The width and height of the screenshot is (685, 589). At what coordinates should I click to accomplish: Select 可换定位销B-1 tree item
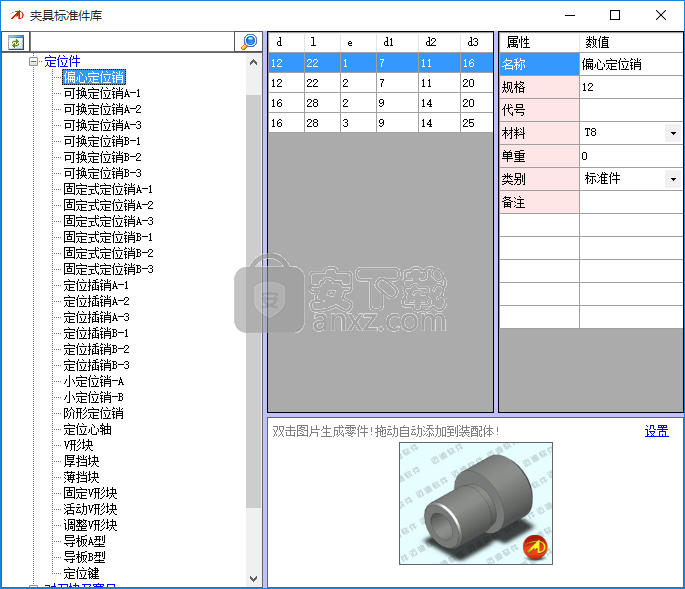[102, 141]
